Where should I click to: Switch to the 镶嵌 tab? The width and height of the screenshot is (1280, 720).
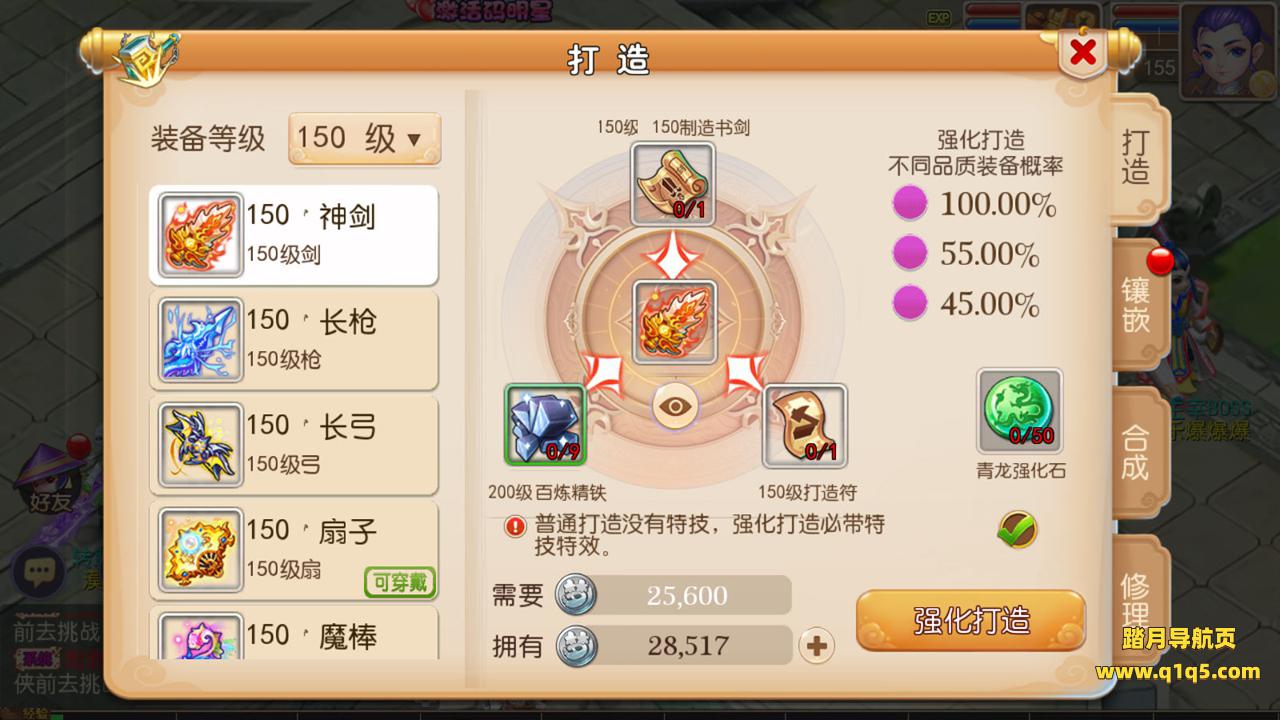pos(1136,305)
